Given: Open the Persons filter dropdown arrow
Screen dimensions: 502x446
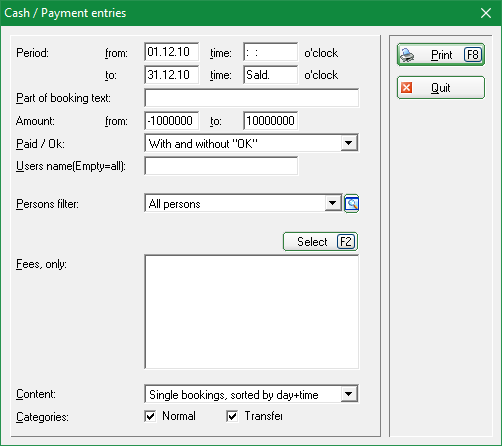Looking at the screenshot, I should tap(332, 203).
